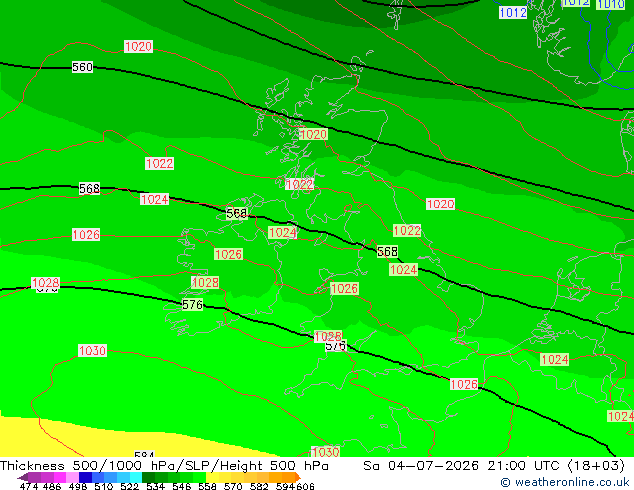
Task: Click the legend value 606
Action: pyautogui.click(x=305, y=486)
